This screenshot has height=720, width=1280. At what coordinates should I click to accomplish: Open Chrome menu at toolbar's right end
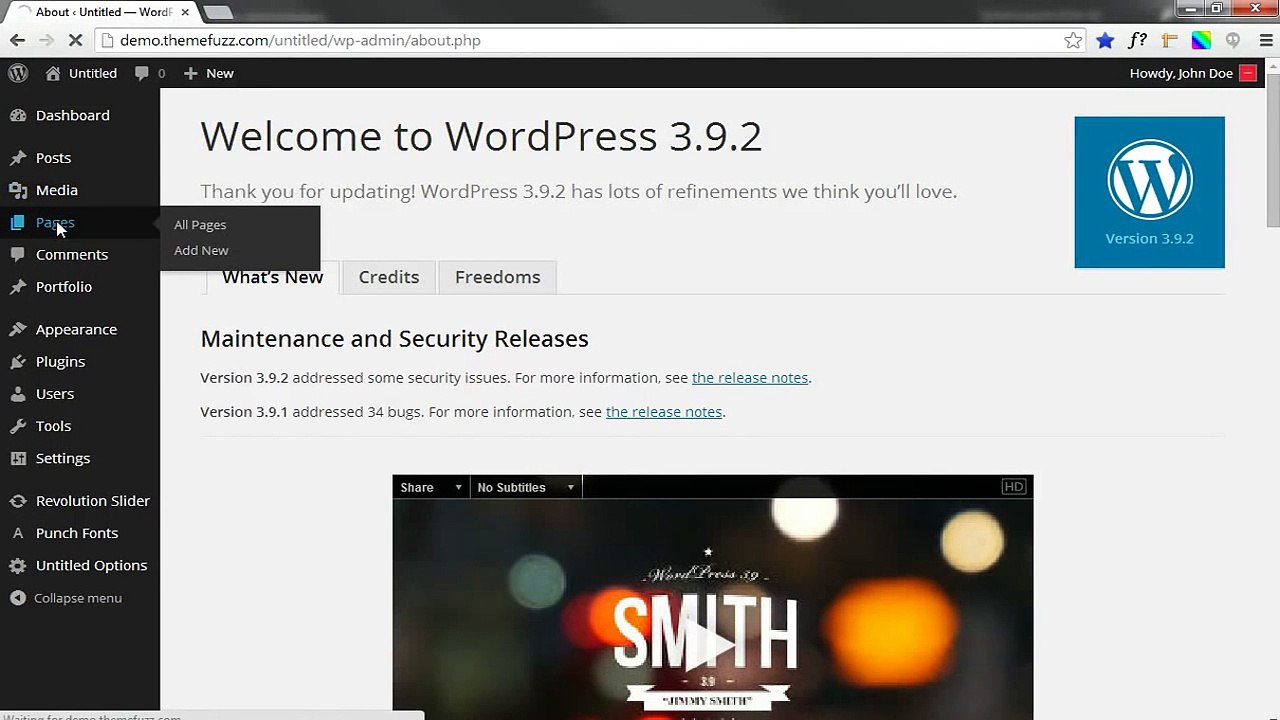[1265, 40]
